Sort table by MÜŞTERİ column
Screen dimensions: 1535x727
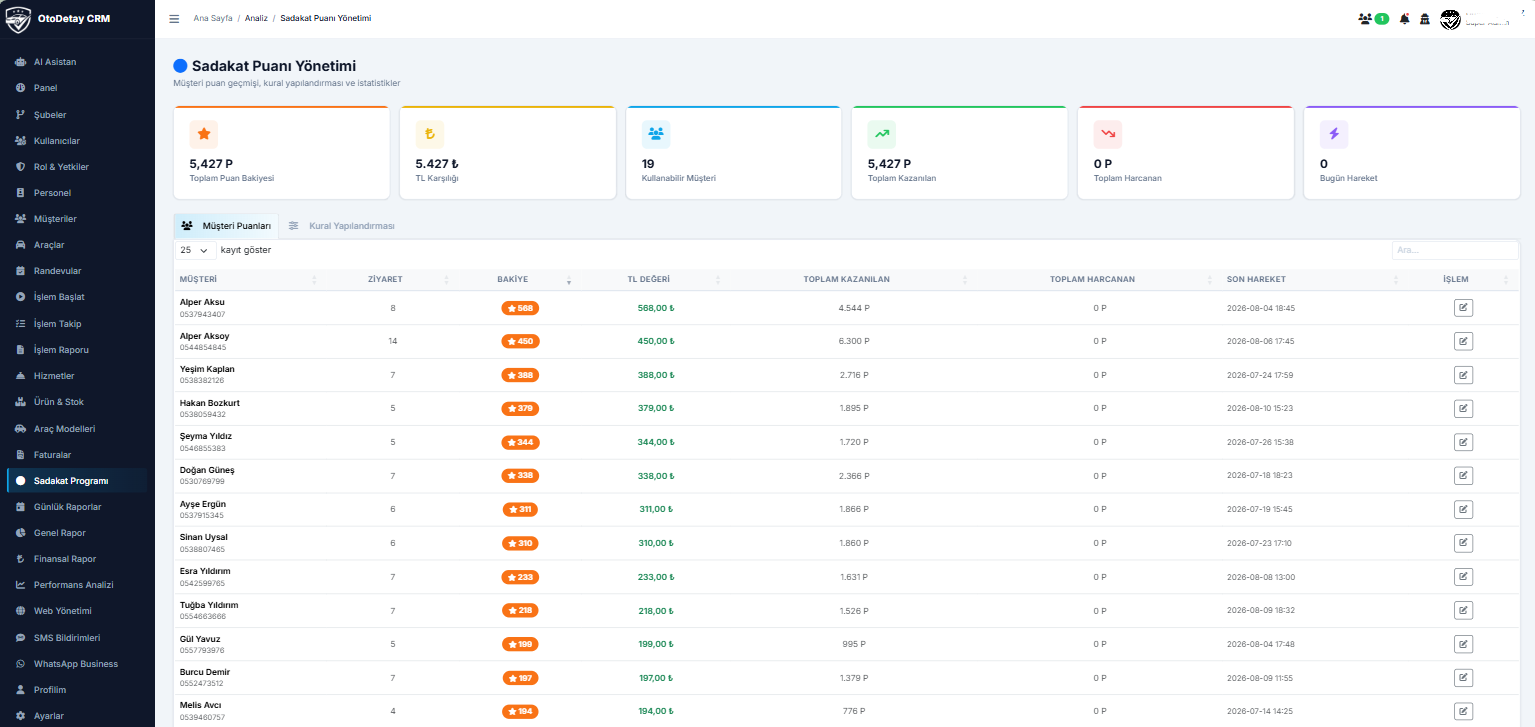[247, 279]
